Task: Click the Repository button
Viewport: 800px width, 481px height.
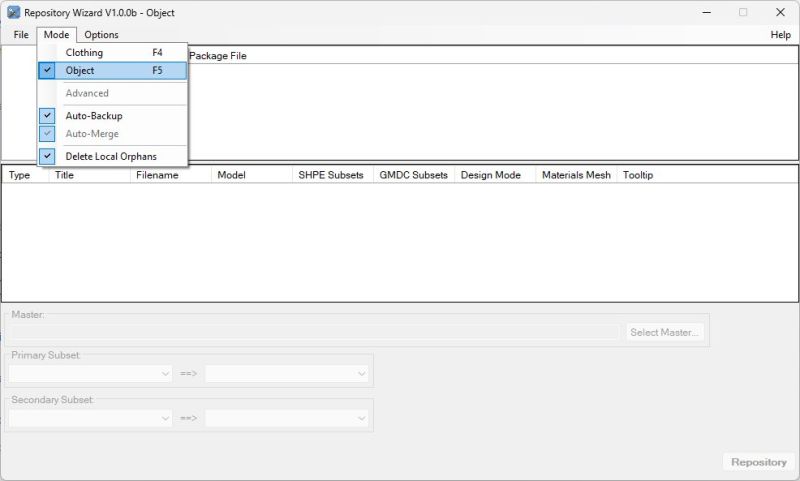Action: [759, 462]
